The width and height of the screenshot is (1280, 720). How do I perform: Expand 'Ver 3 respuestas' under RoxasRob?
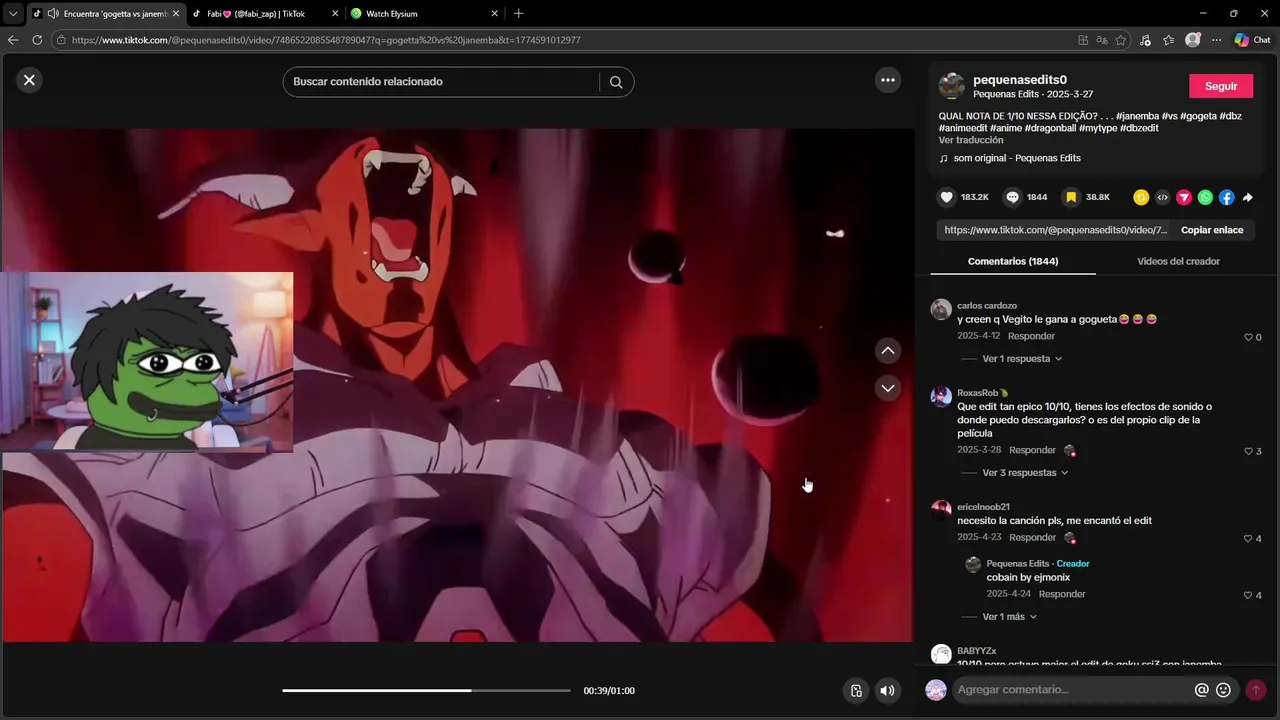coord(1025,473)
